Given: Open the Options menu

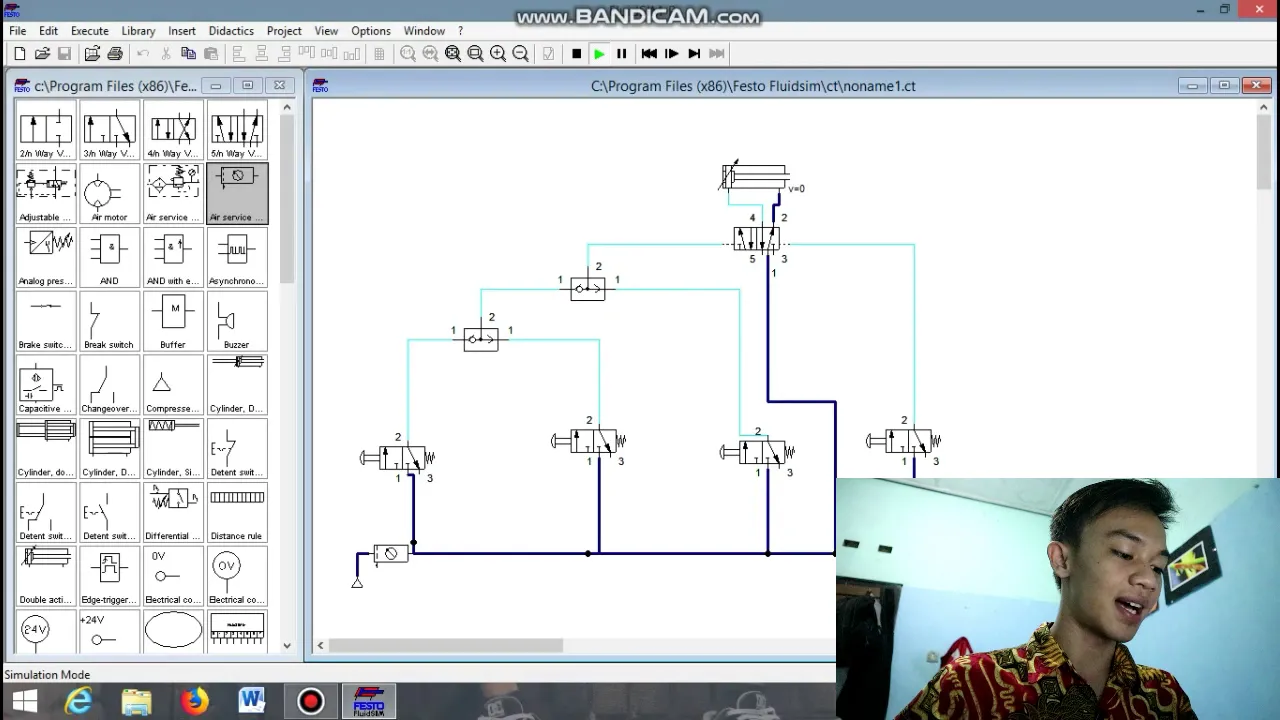Looking at the screenshot, I should [371, 31].
